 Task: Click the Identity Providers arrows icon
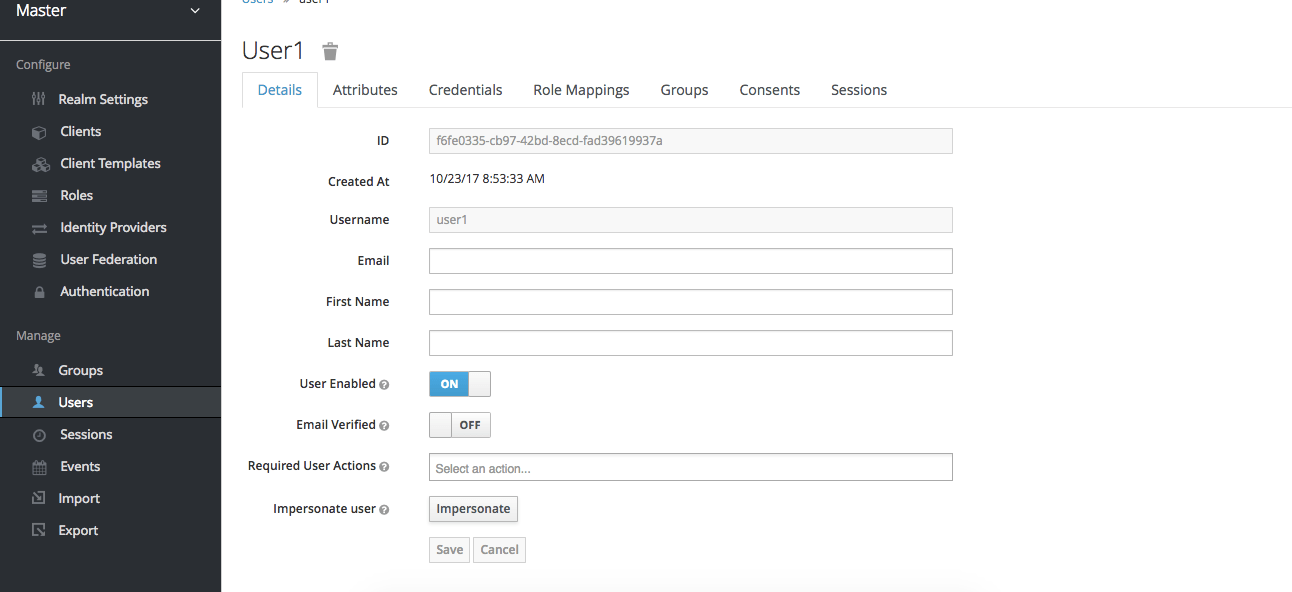coord(39,228)
